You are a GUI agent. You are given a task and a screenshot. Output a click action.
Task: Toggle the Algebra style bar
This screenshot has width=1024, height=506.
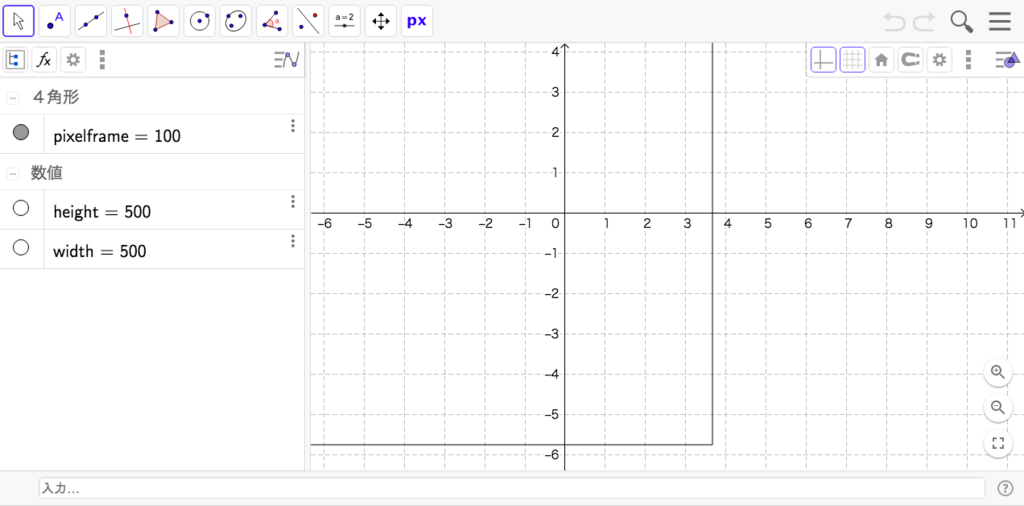(287, 60)
